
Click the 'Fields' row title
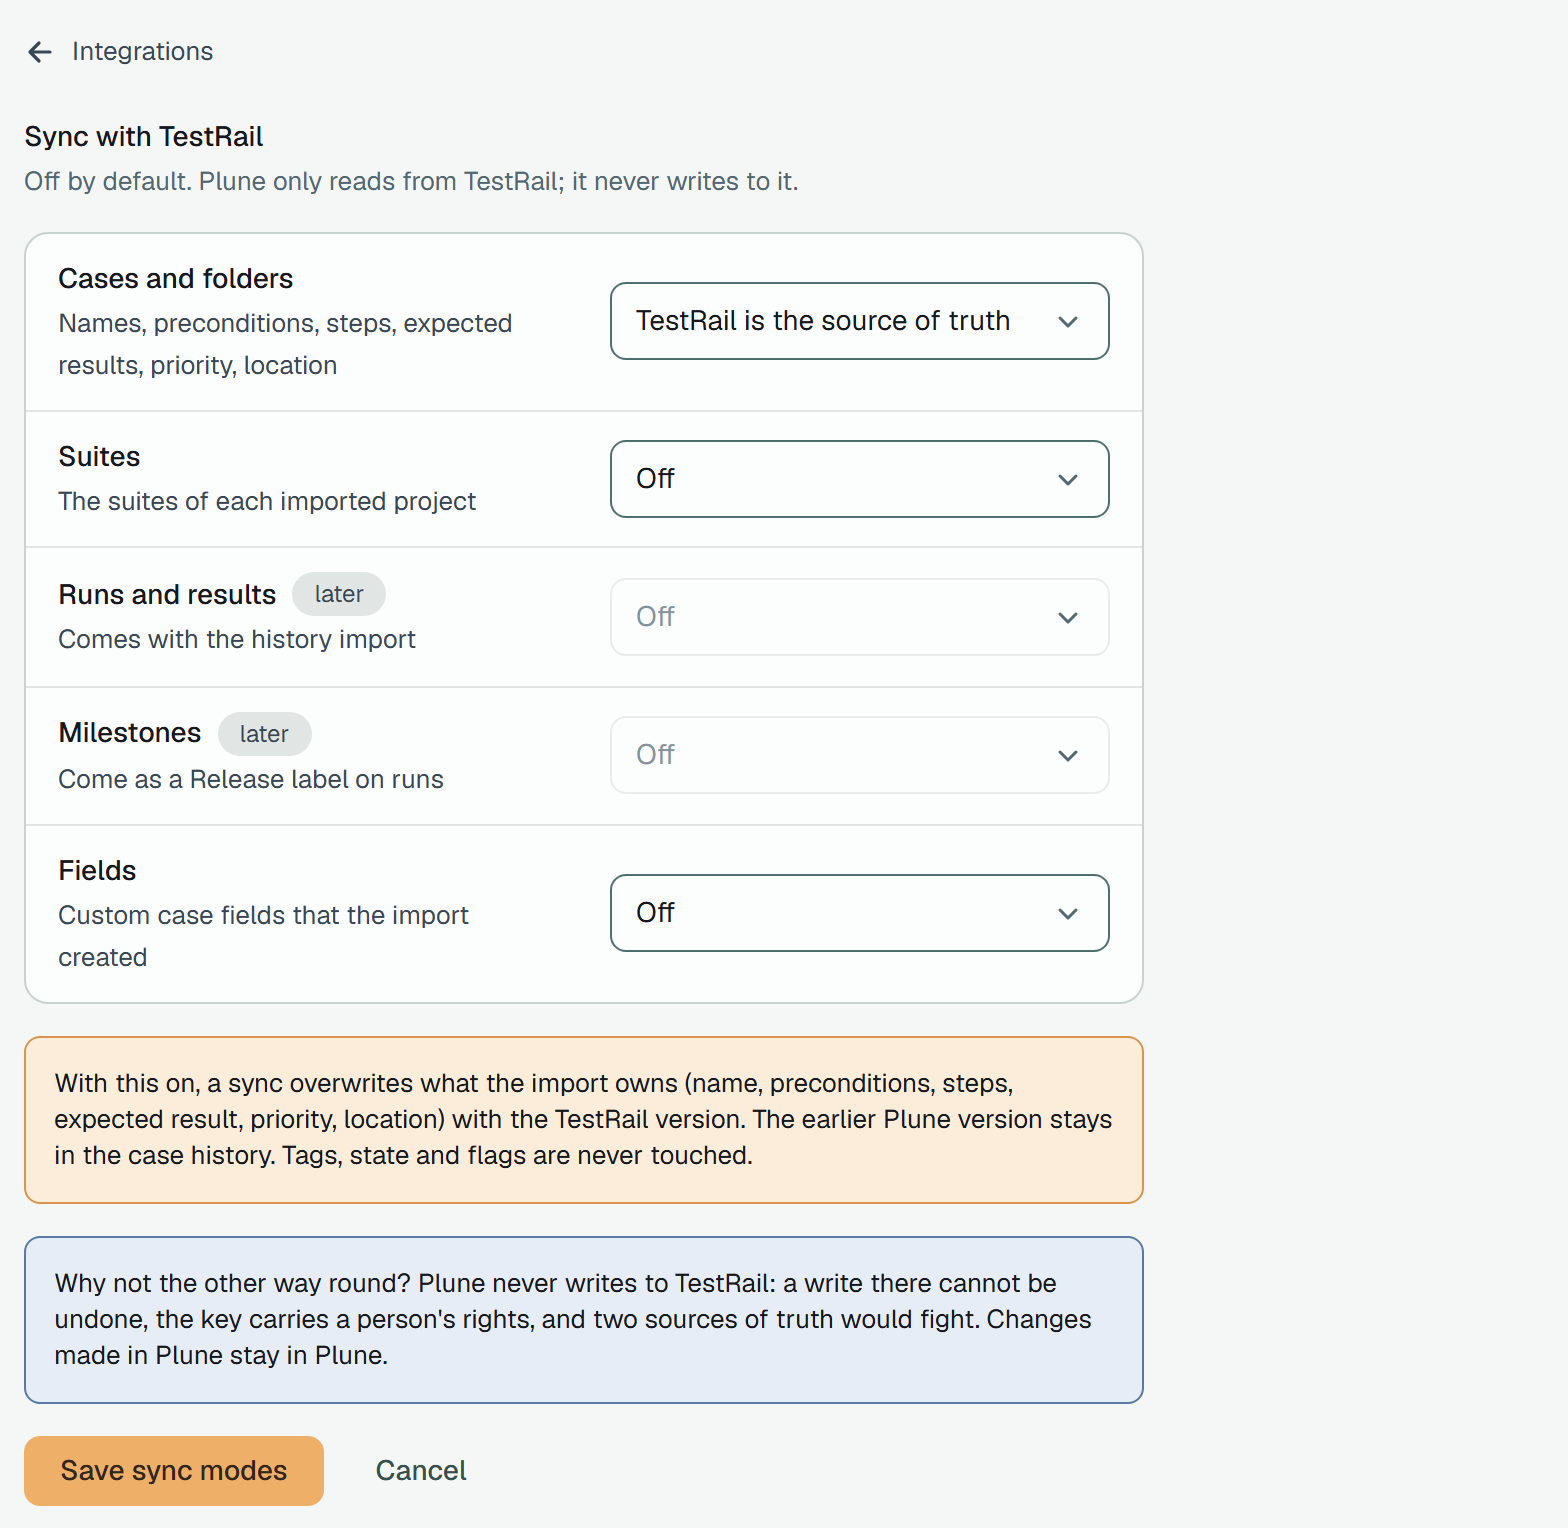point(97,871)
